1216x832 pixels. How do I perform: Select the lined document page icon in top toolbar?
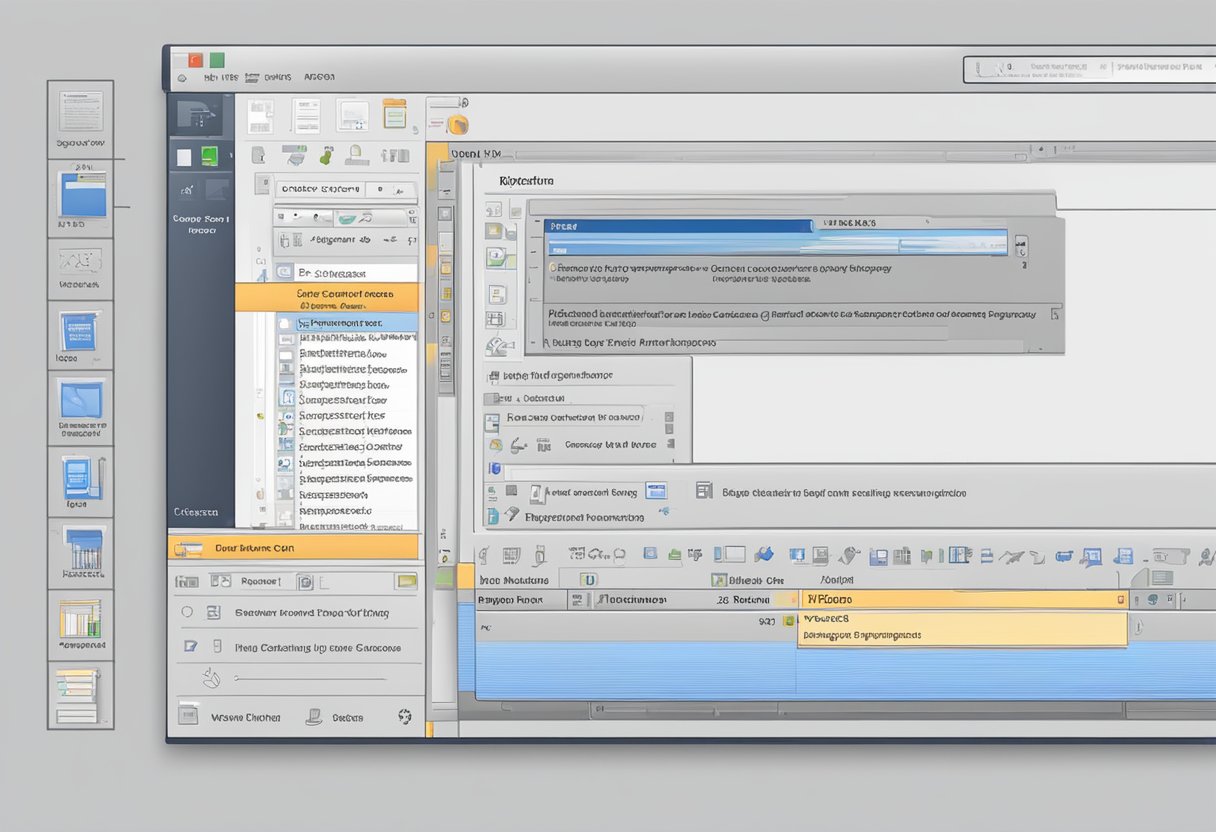(x=305, y=115)
